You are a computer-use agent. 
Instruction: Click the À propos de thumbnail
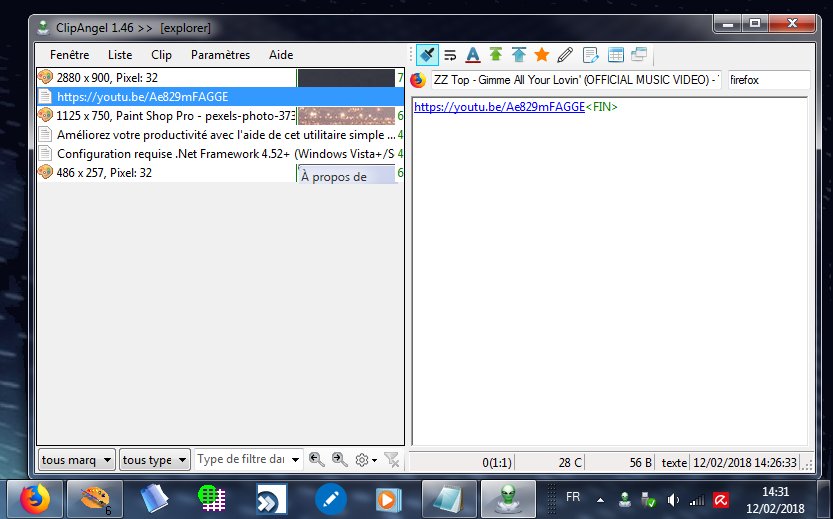(346, 173)
